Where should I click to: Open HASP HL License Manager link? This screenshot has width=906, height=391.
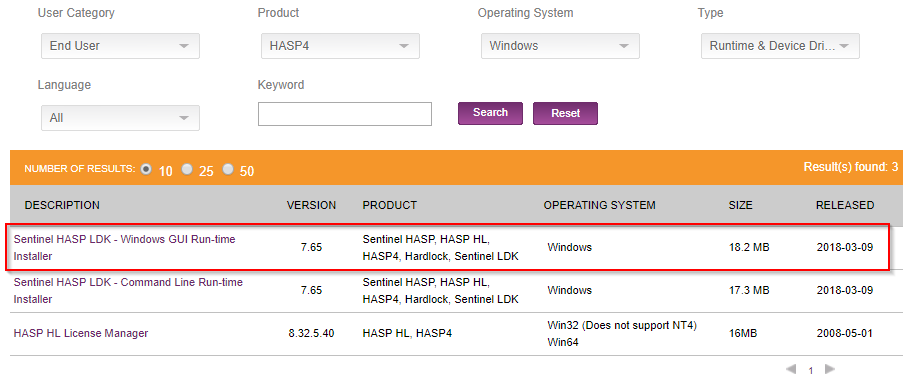click(81, 333)
